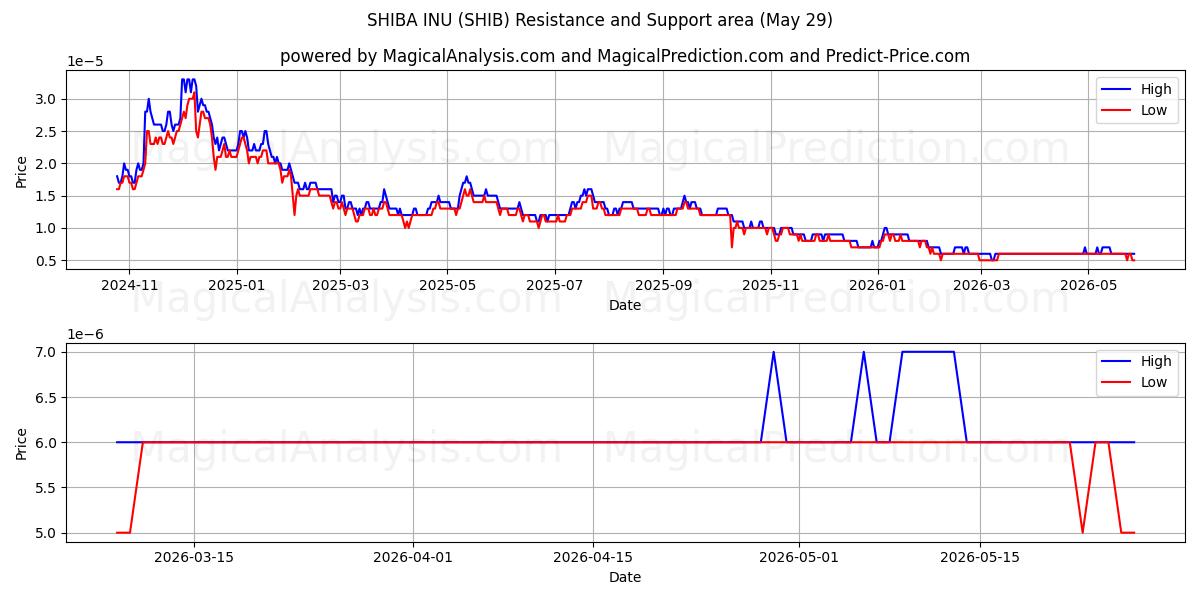This screenshot has height=600, width=1200.
Task: Click the 'Price' axis label of the upper chart
Action: click(22, 170)
